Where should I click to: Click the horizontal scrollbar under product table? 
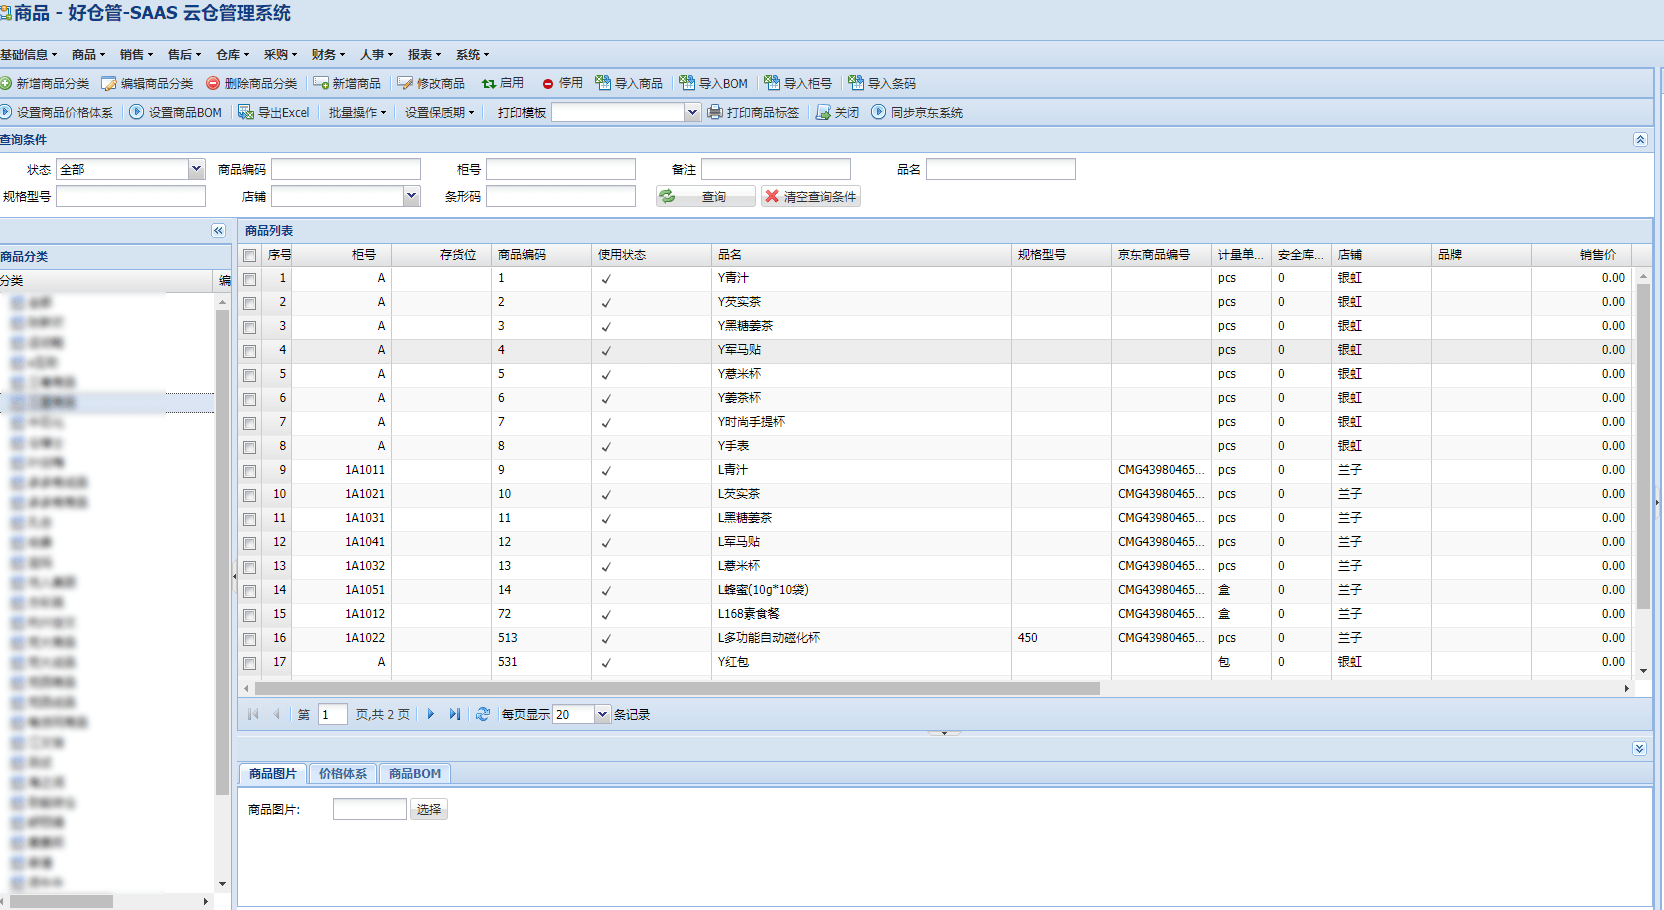tap(677, 689)
